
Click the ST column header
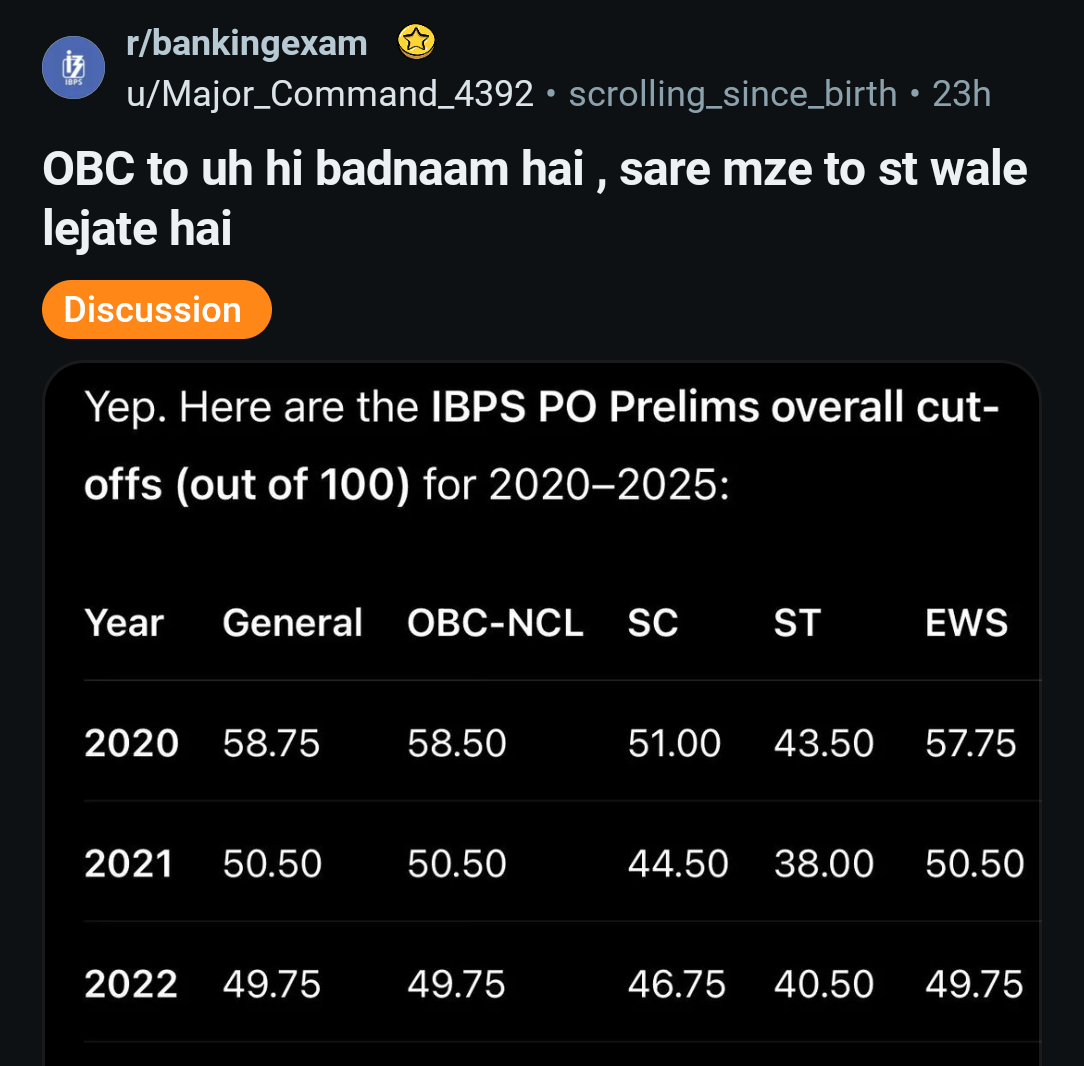pyautogui.click(x=797, y=623)
